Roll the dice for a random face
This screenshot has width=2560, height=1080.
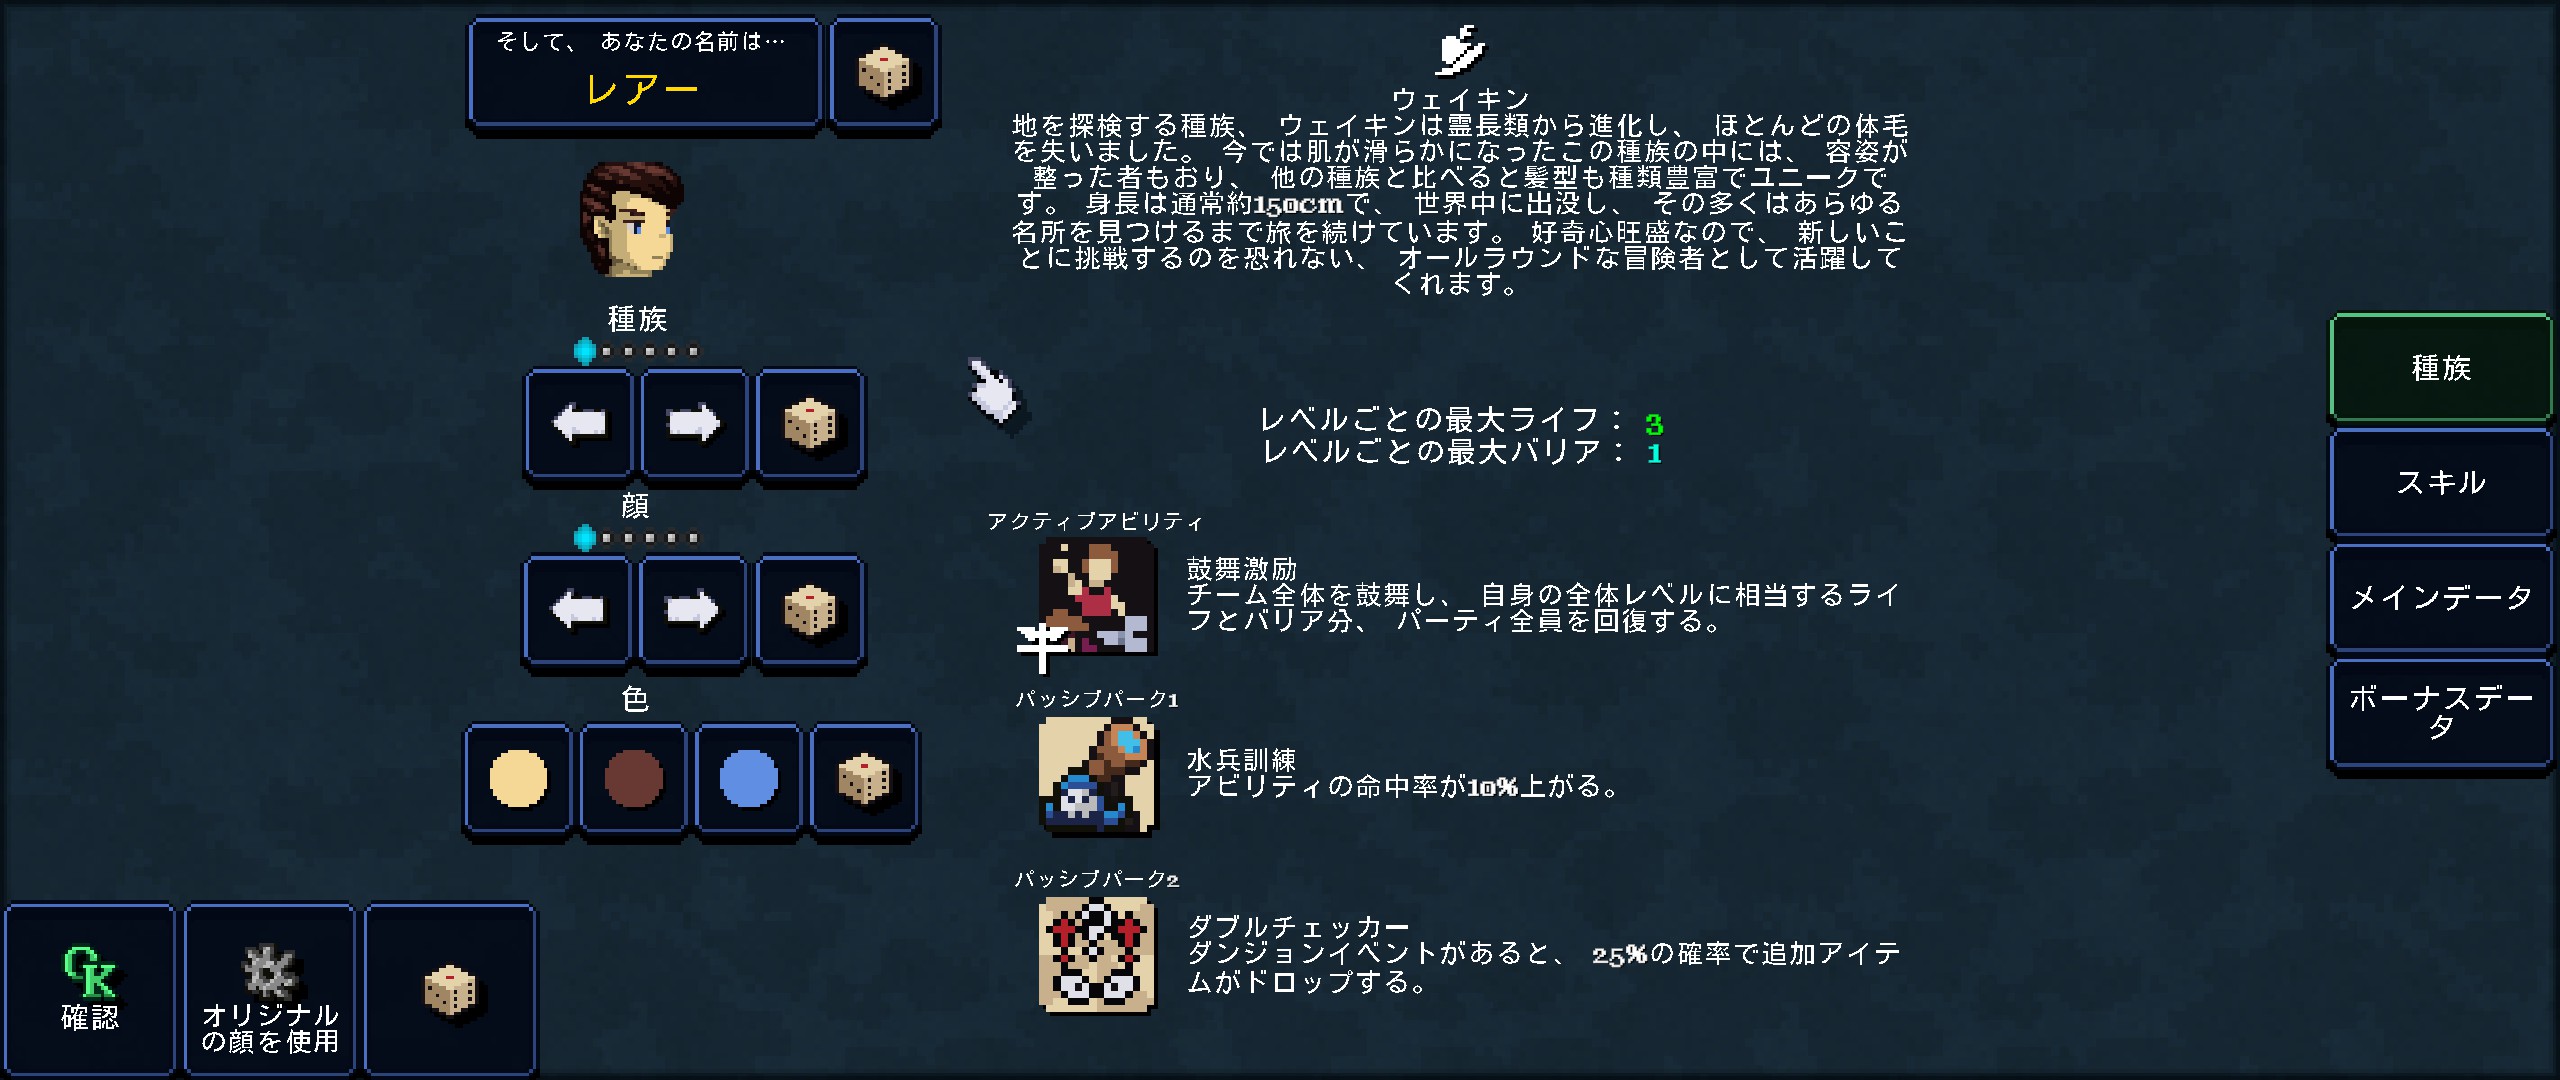(x=810, y=610)
